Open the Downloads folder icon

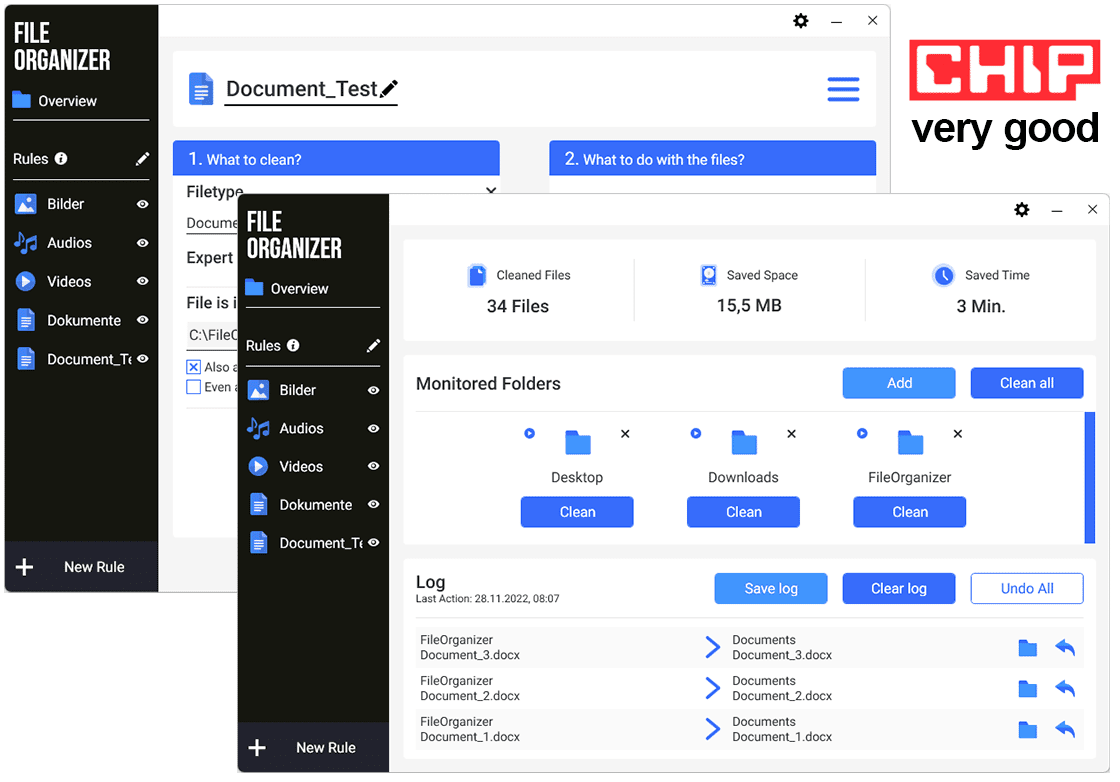tap(744, 442)
